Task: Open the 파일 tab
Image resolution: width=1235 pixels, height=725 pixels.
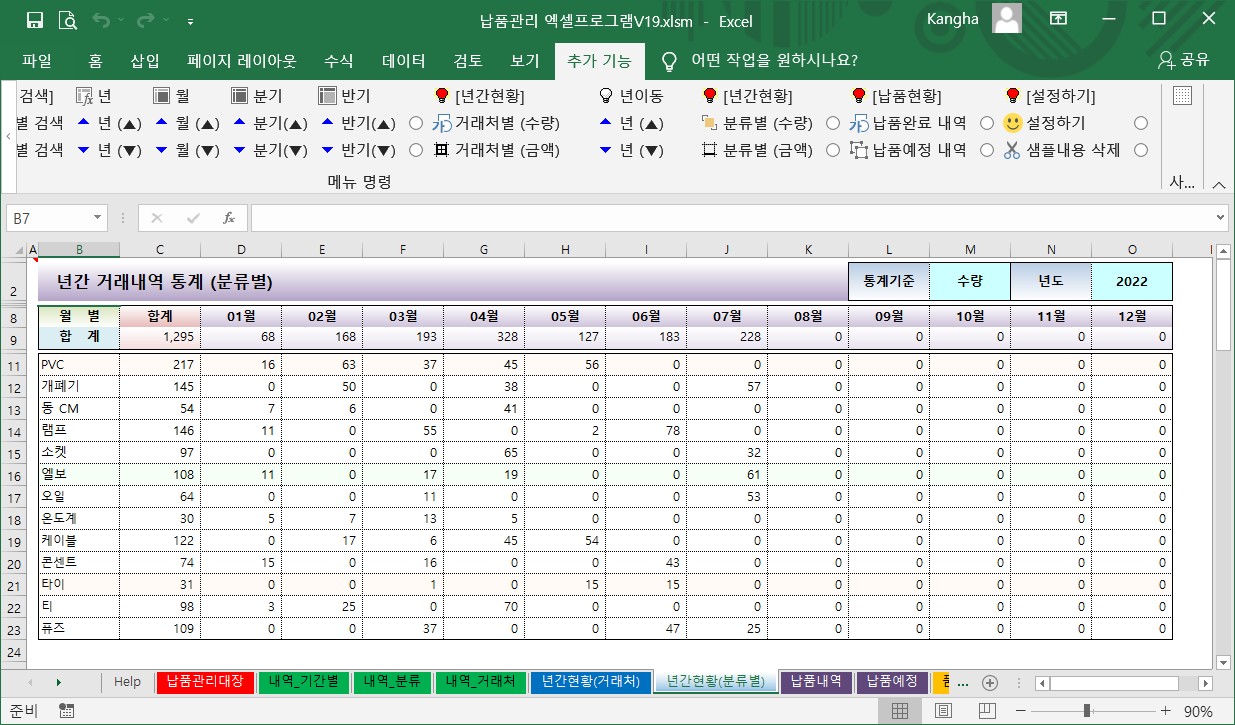Action: [36, 61]
